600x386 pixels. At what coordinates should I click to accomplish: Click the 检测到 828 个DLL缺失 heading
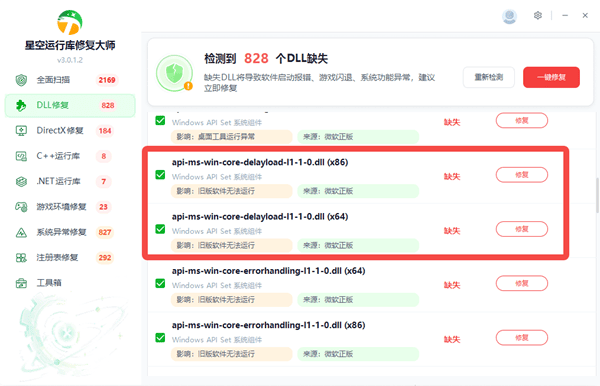pos(266,59)
